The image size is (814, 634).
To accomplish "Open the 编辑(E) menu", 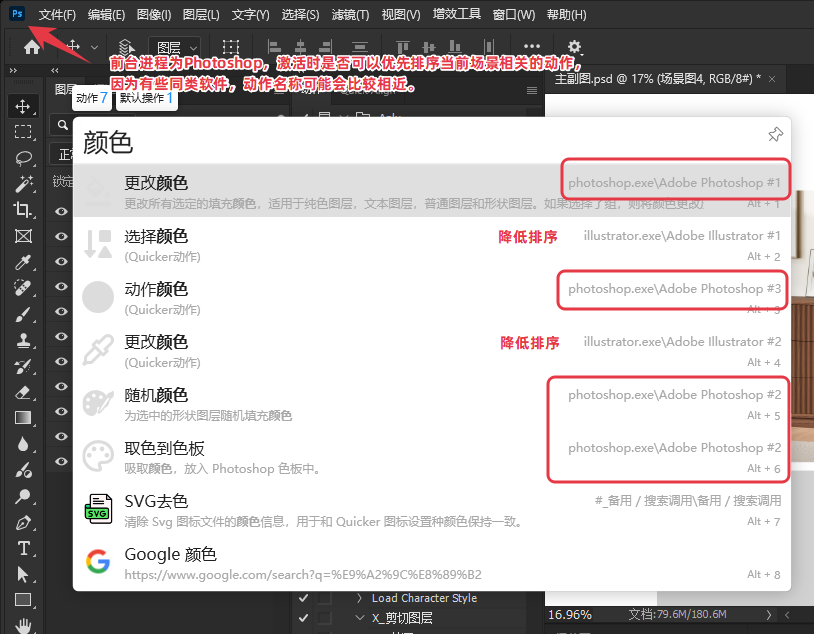I will click(106, 15).
